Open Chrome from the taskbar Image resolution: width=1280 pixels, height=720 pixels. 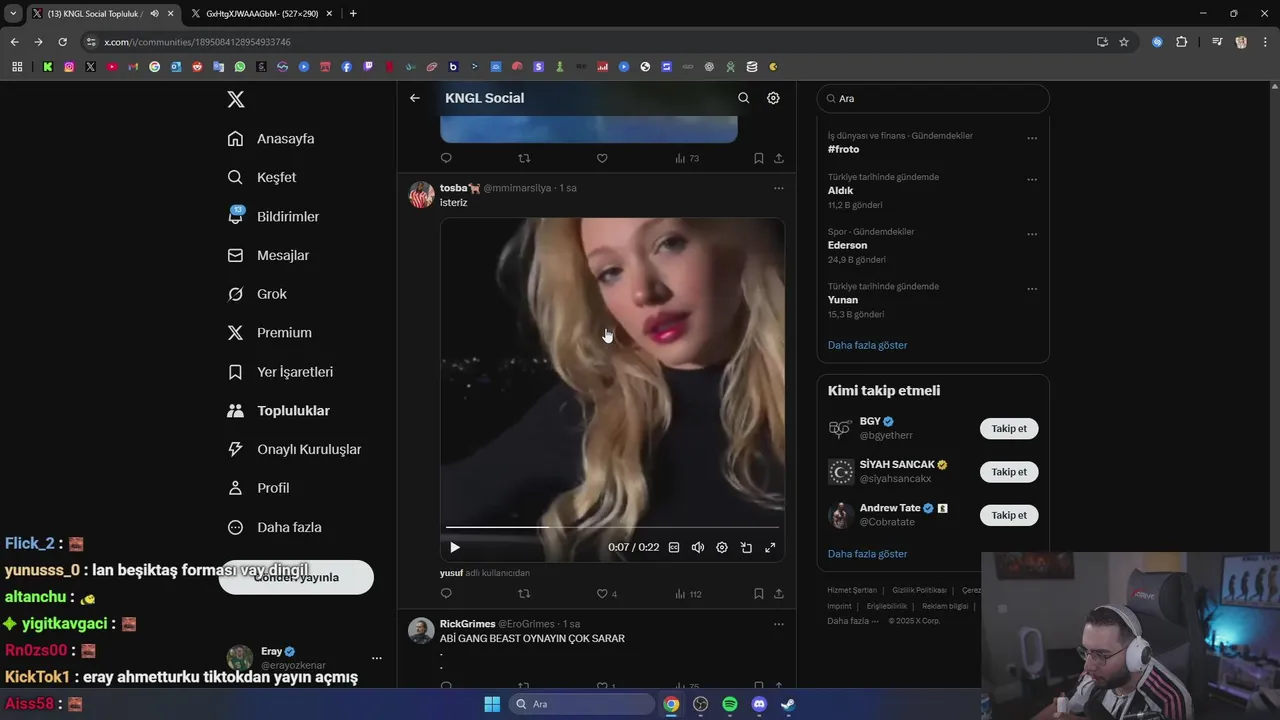click(672, 704)
